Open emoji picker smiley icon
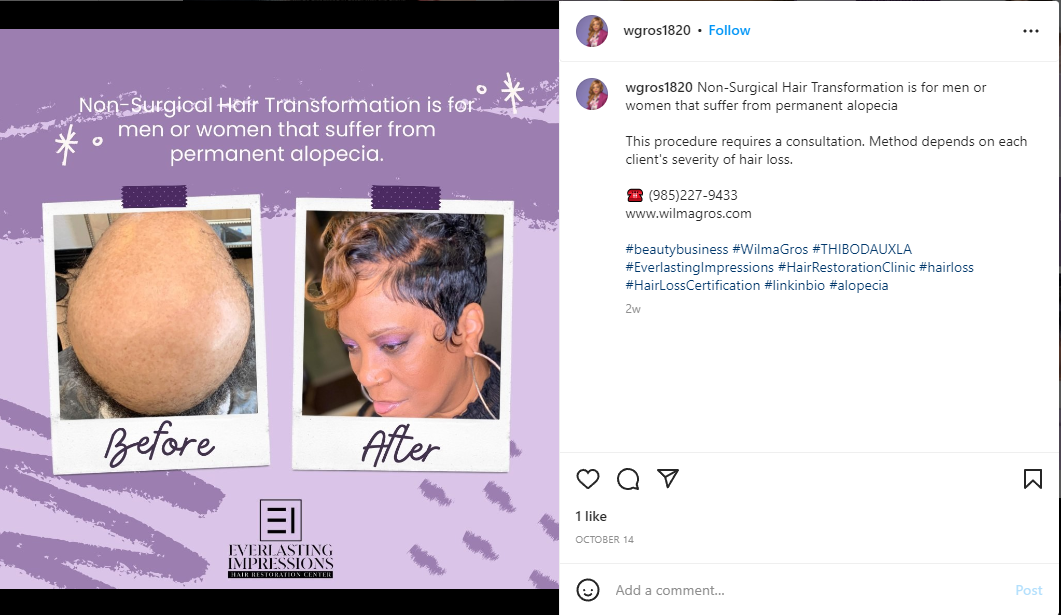Image resolution: width=1061 pixels, height=615 pixels. point(587,590)
